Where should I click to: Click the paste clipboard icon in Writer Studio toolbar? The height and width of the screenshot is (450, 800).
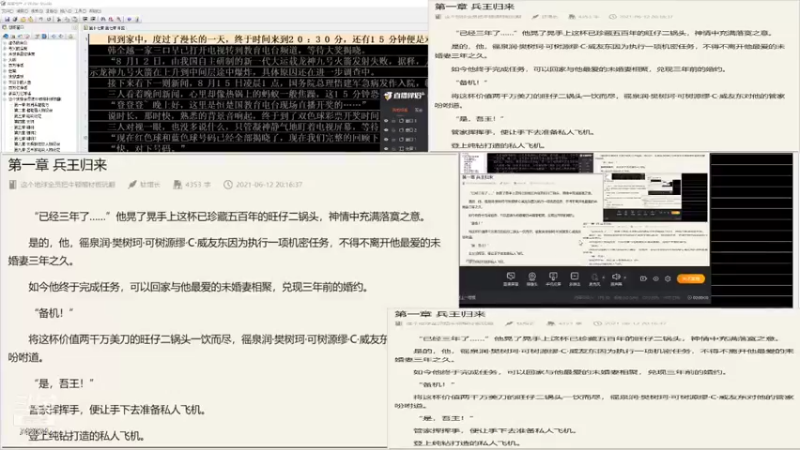point(74,19)
